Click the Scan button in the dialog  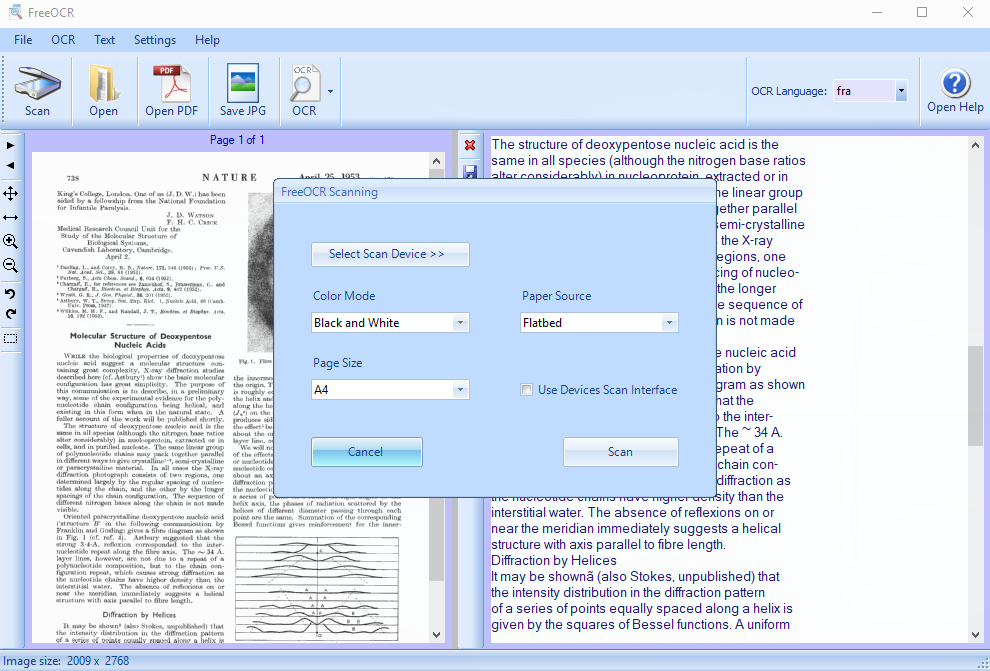click(x=621, y=452)
